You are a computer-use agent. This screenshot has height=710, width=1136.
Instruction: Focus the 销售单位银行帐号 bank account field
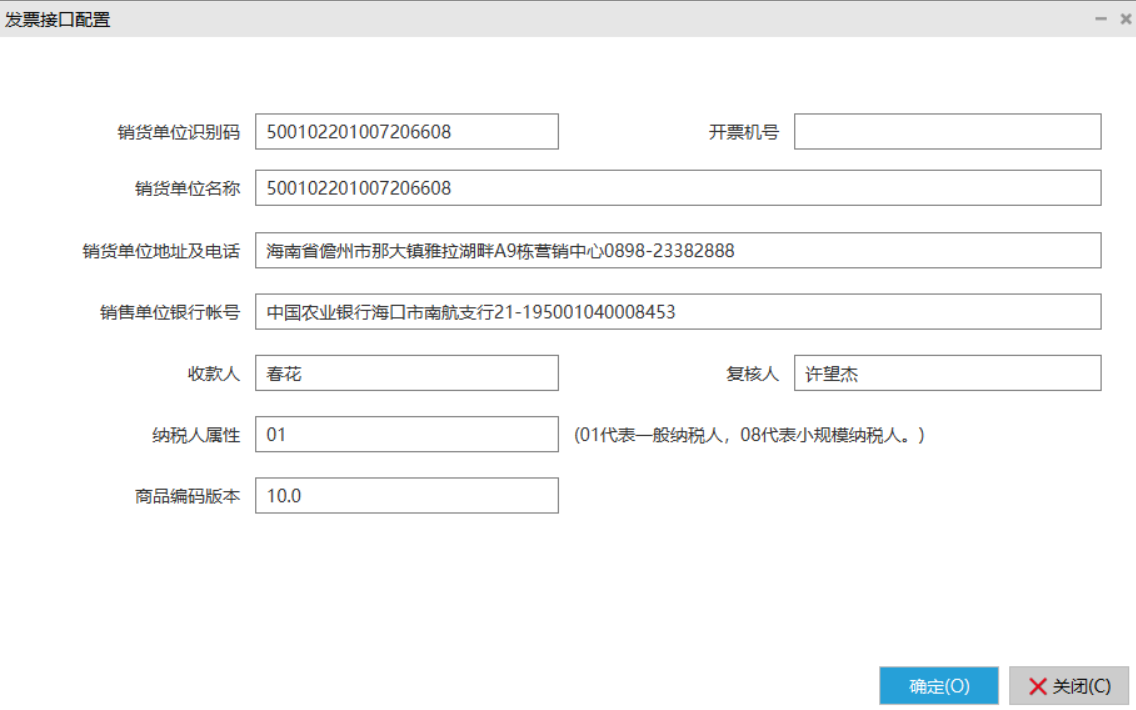[x=677, y=312]
